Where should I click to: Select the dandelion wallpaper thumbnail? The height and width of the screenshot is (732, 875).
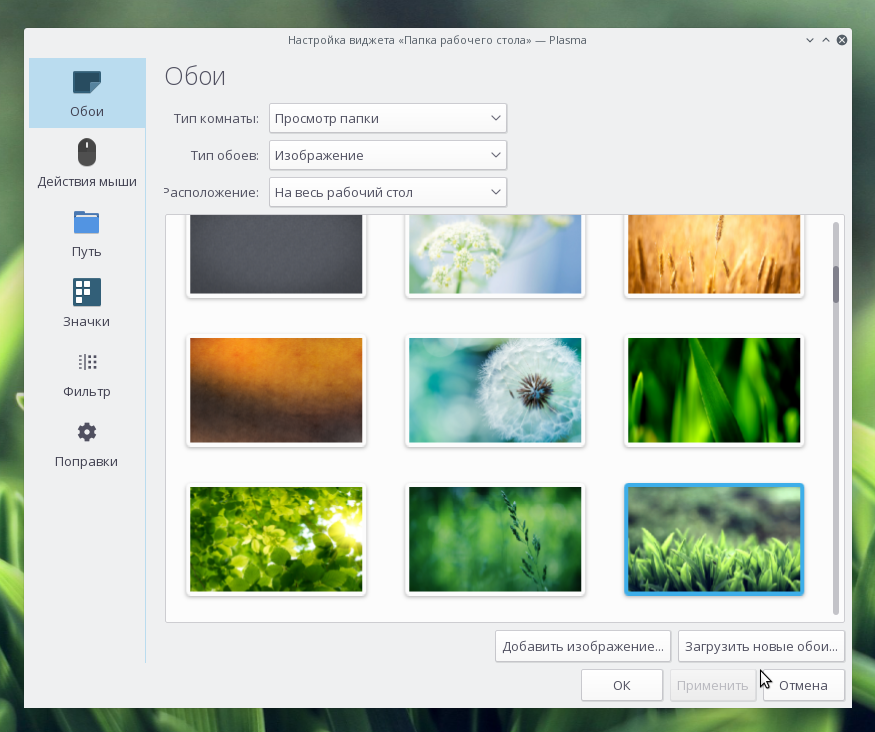(495, 390)
